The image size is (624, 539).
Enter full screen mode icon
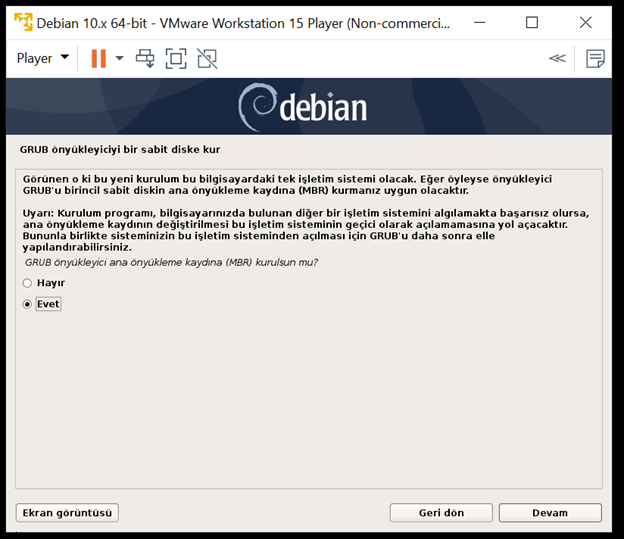[x=176, y=59]
